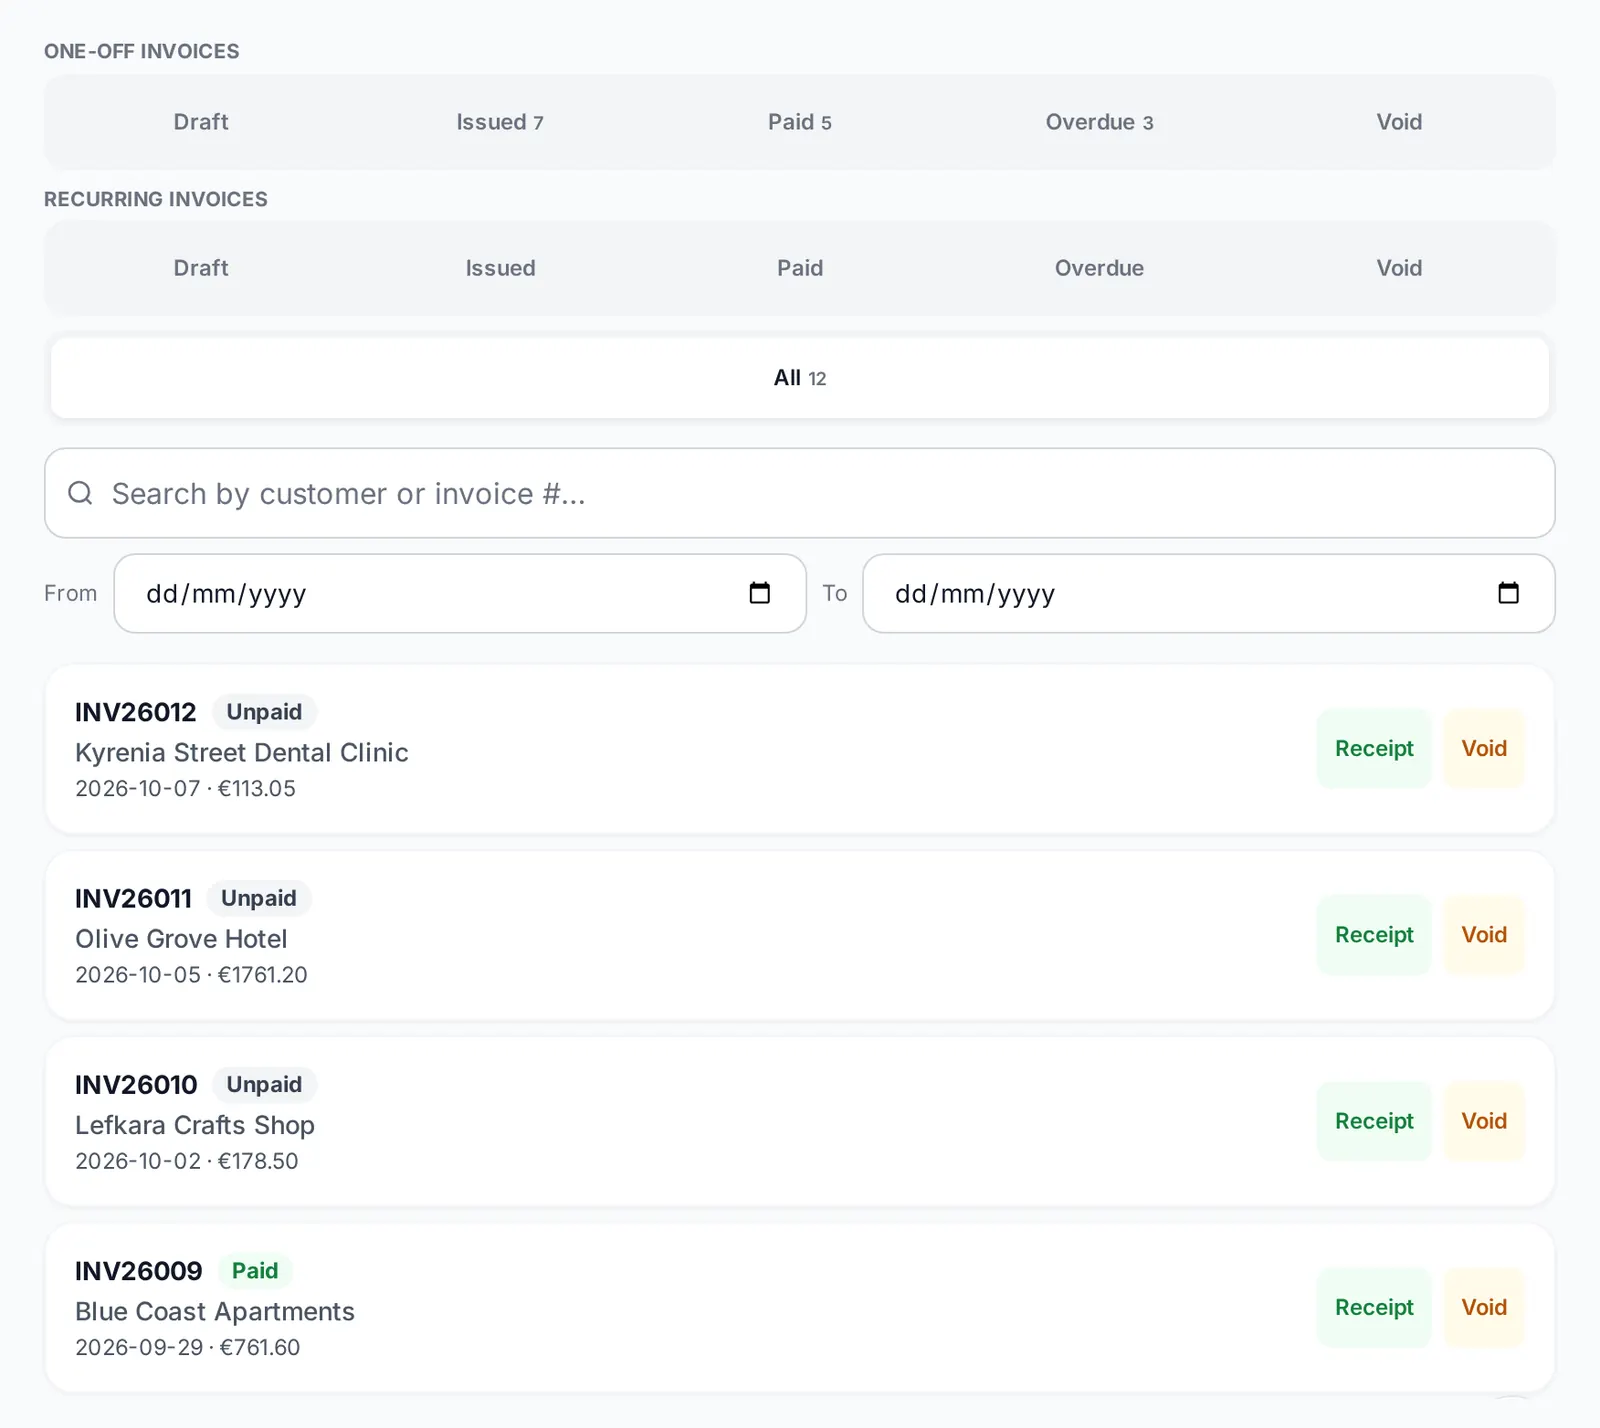1600x1428 pixels.
Task: Click the Unpaid badge on INV26012
Action: point(264,712)
